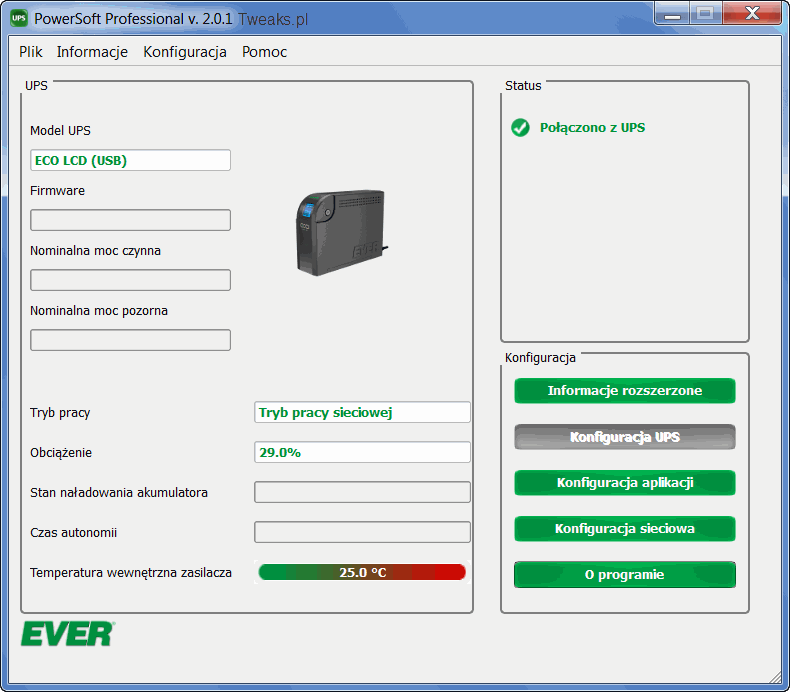Click the 25.0 °C temperature bar
The height and width of the screenshot is (692, 790).
362,572
